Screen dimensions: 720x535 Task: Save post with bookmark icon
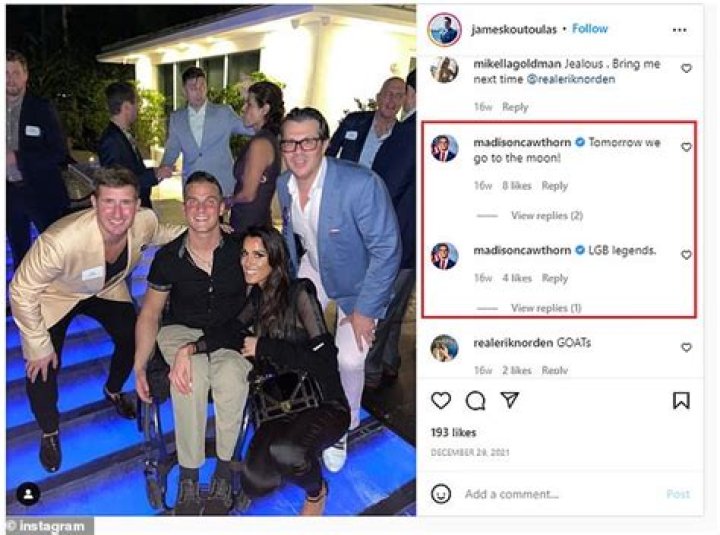pos(681,400)
